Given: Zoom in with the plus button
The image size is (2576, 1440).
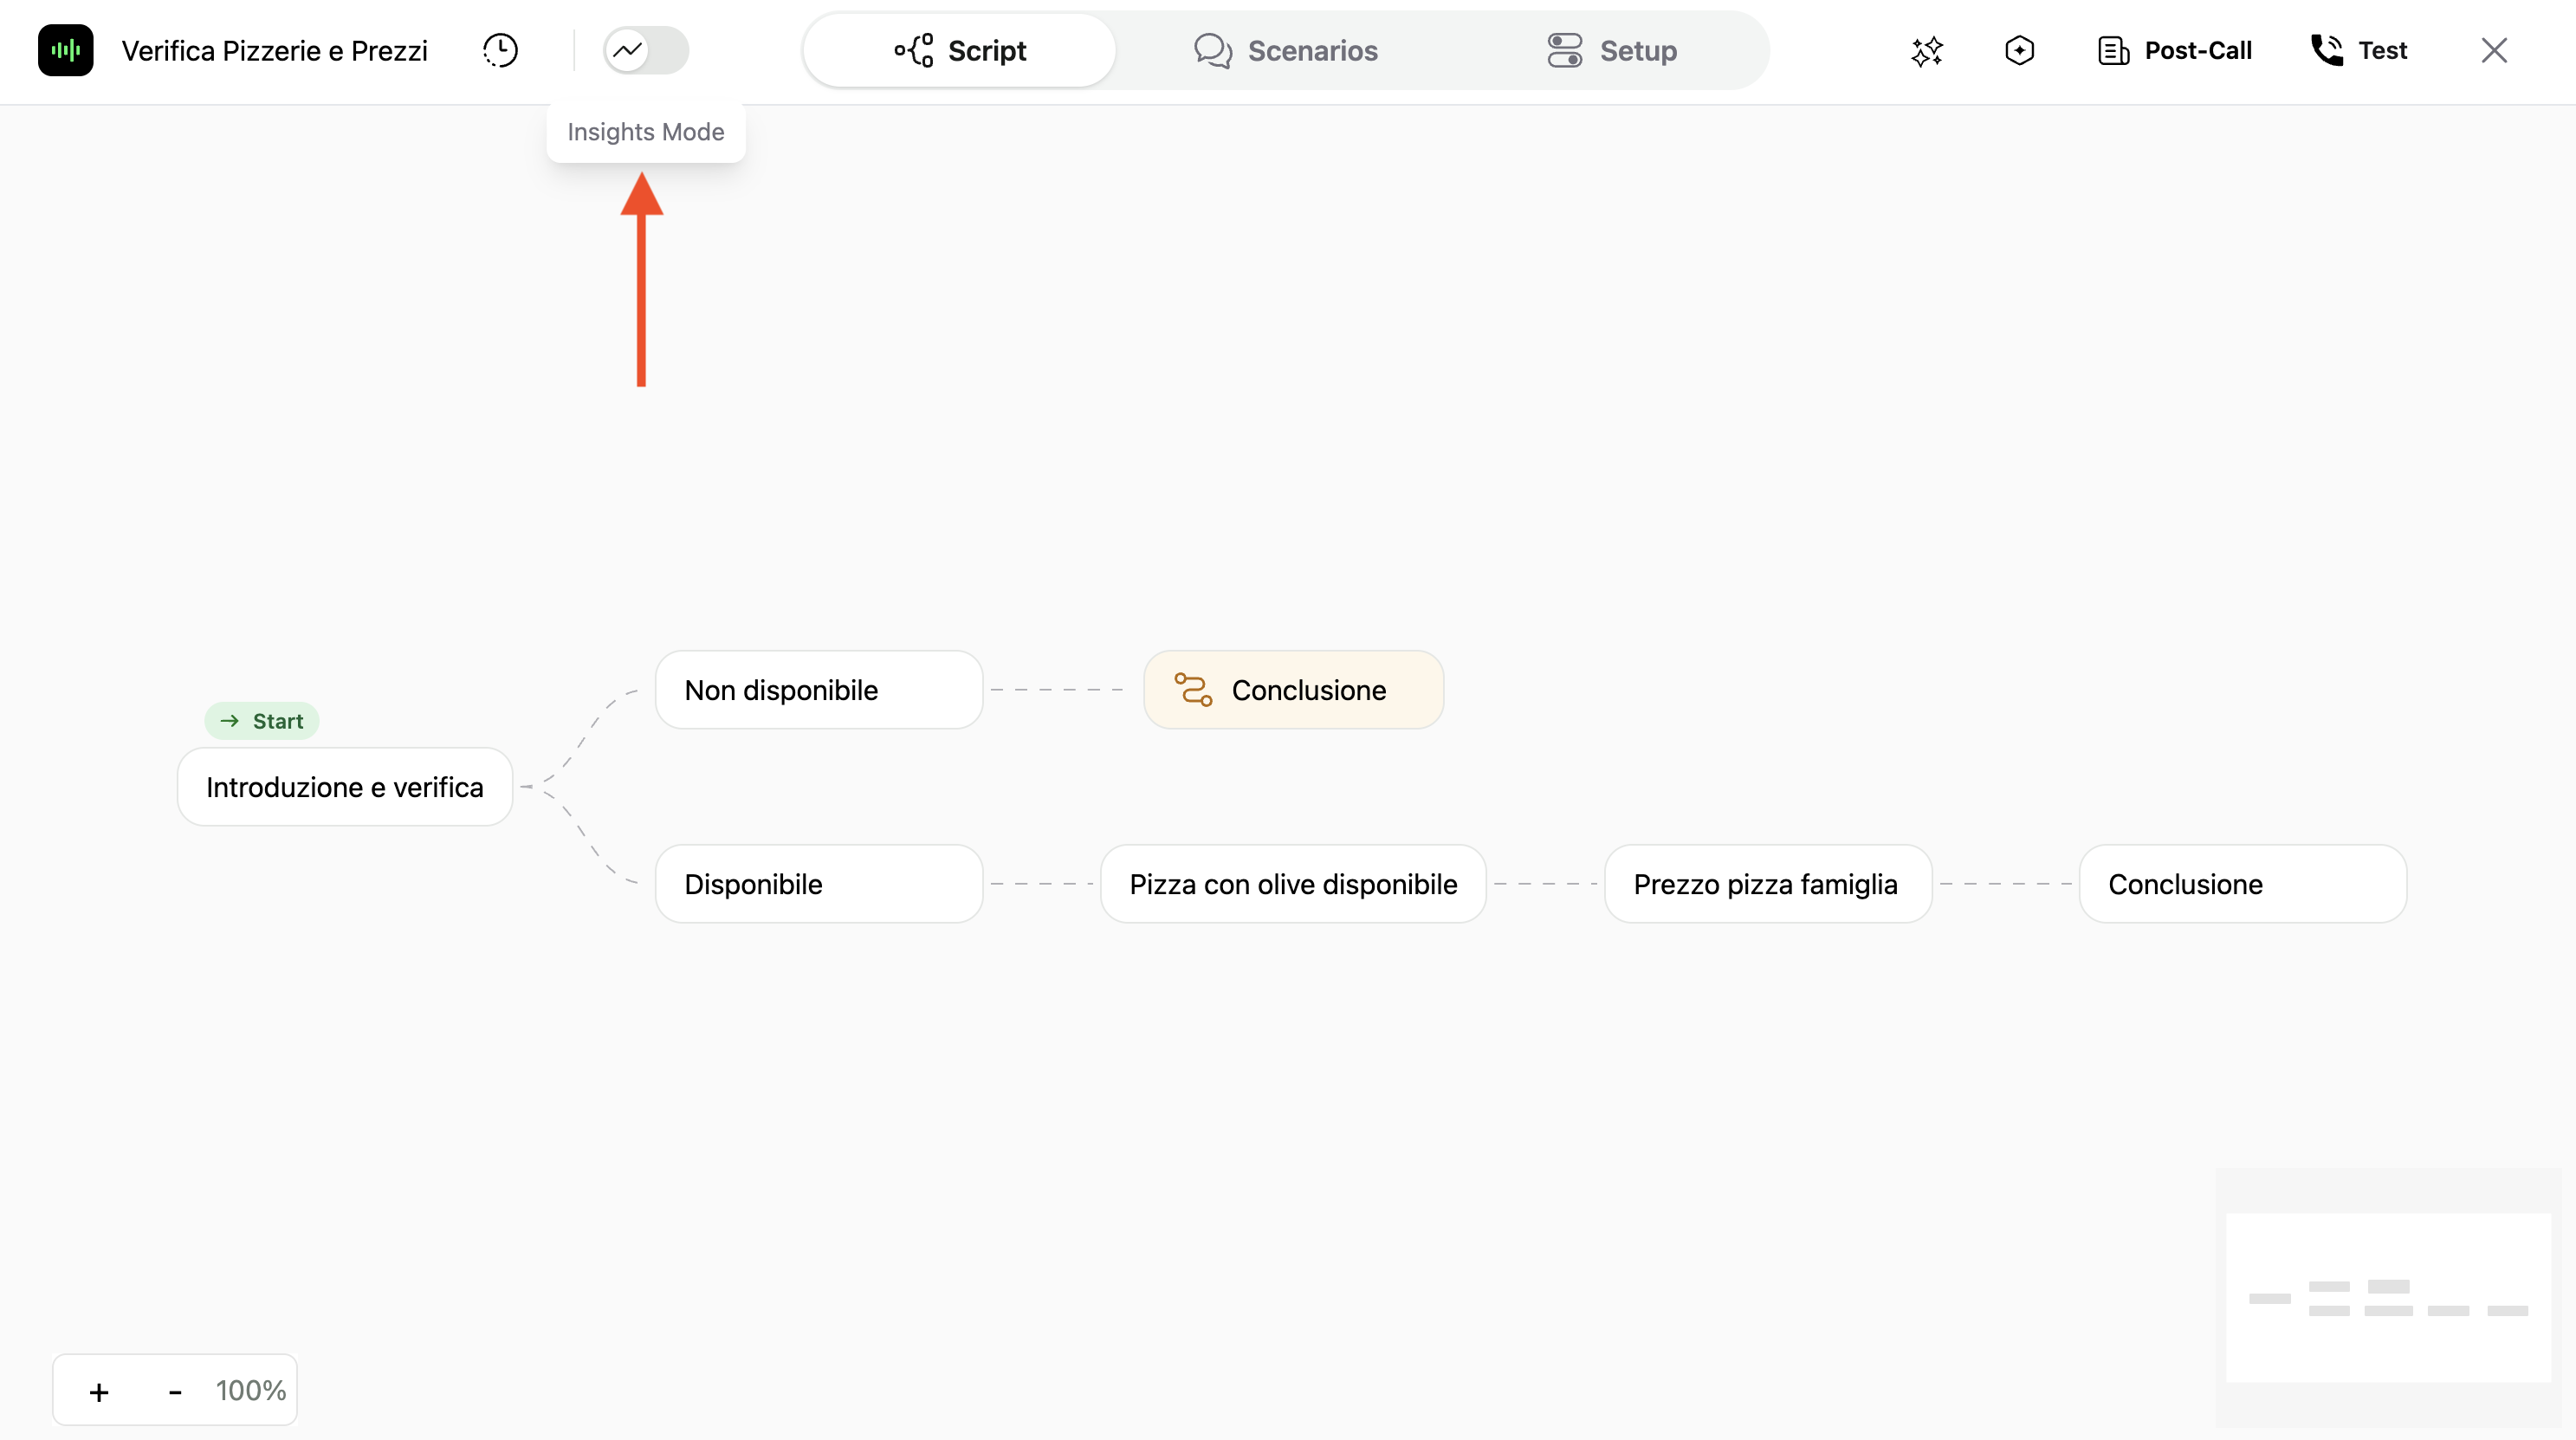Looking at the screenshot, I should [99, 1391].
